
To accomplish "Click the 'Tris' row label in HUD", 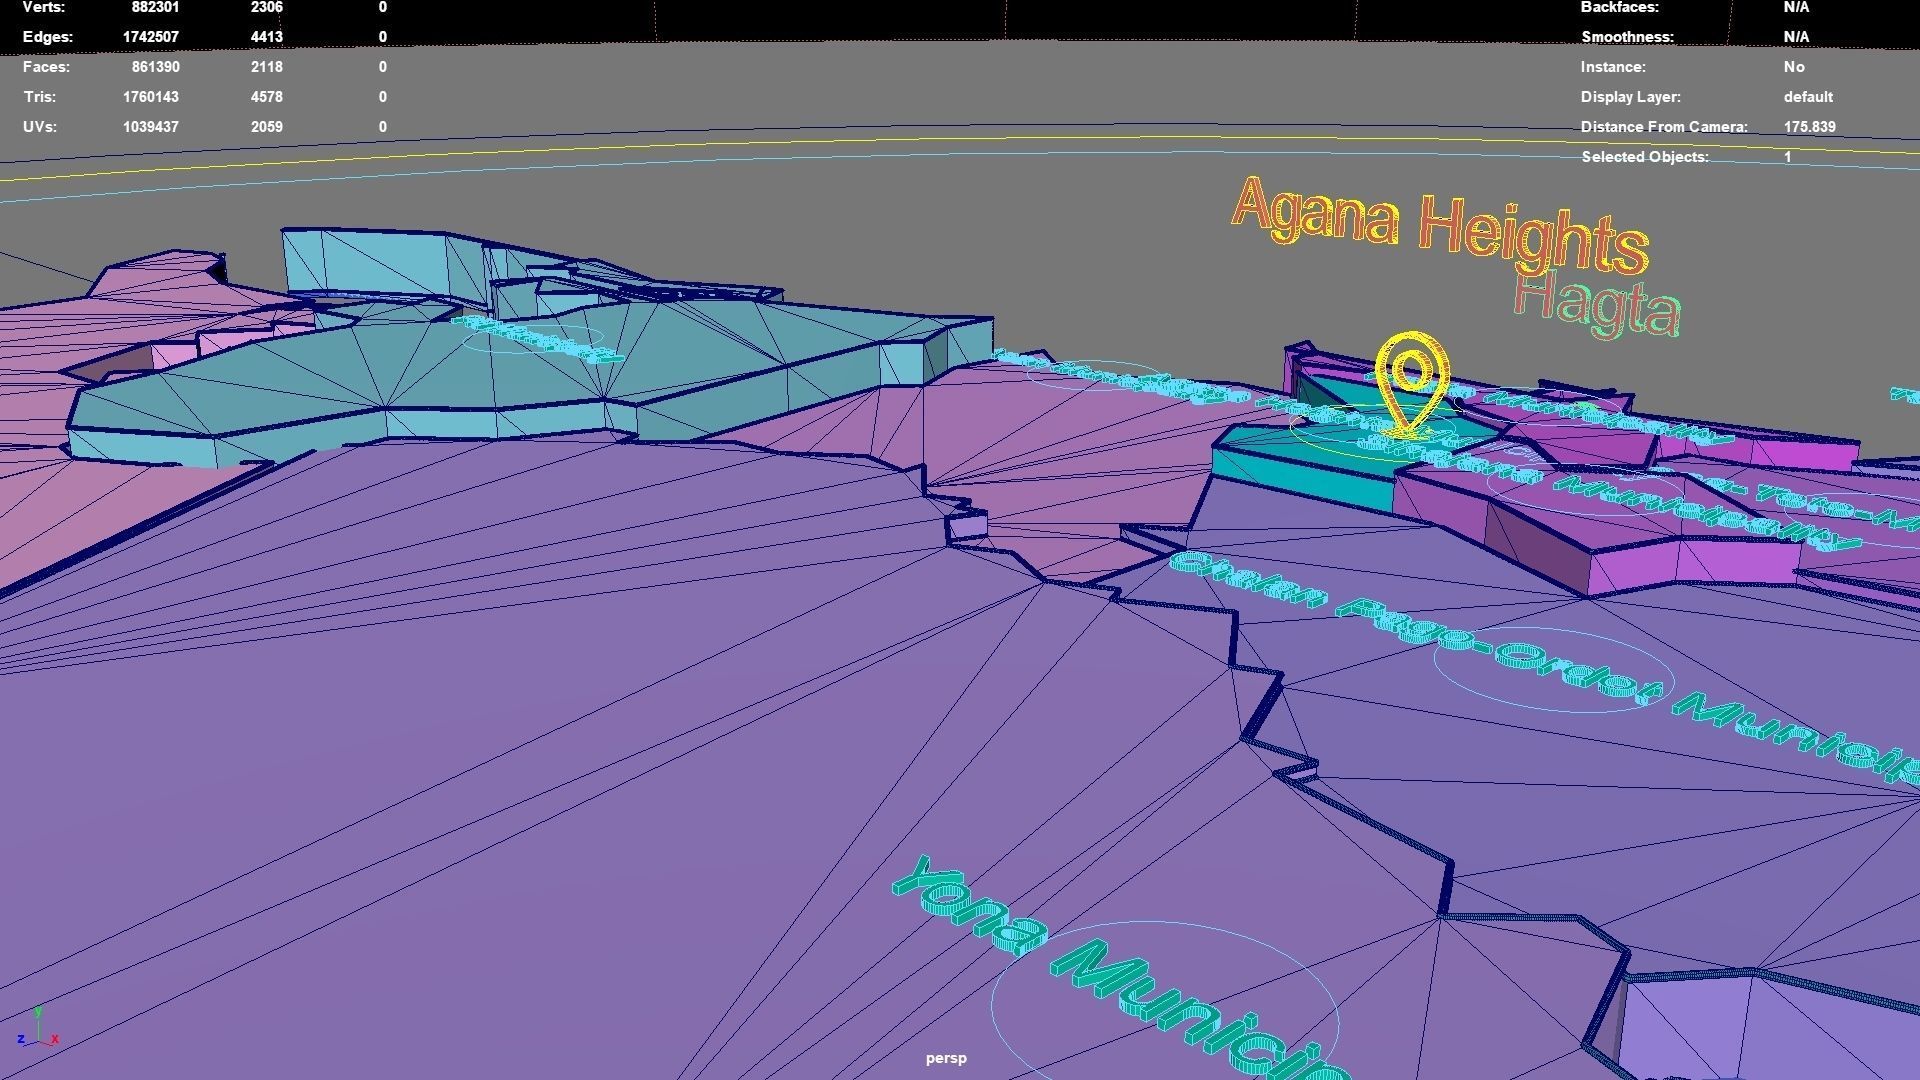I will pos(40,97).
